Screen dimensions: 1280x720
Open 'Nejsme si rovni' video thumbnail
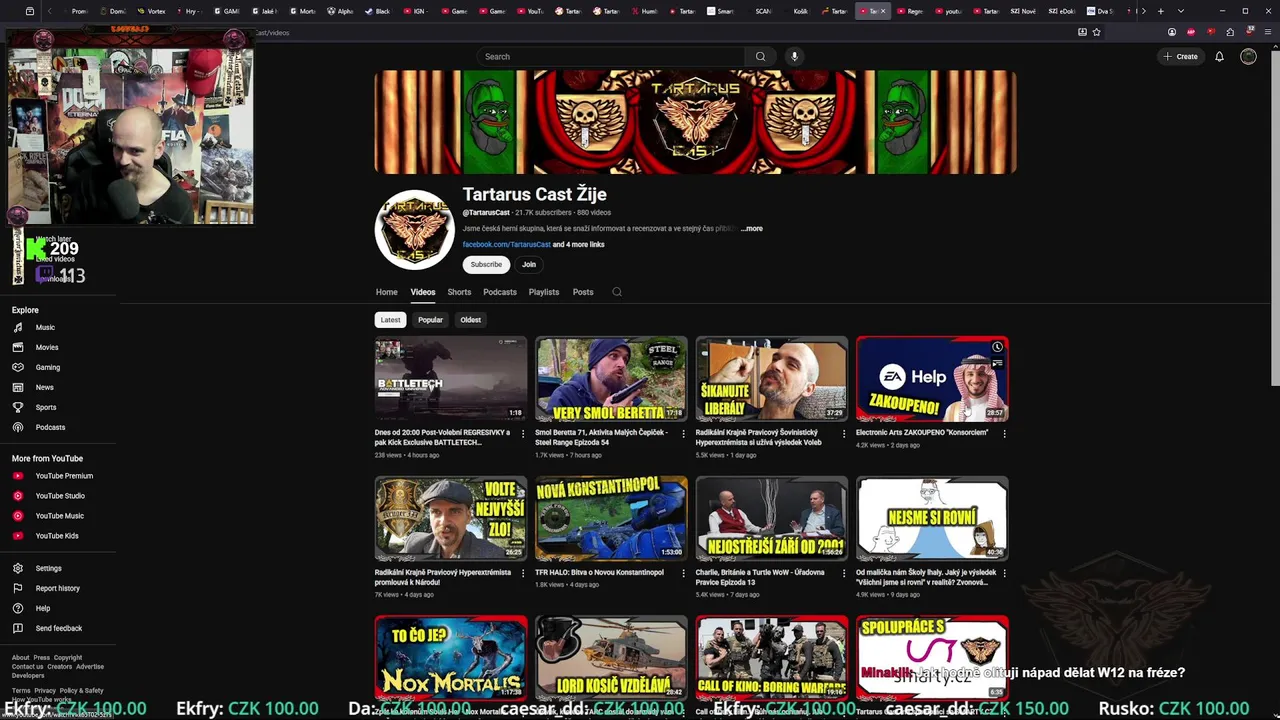(x=932, y=519)
